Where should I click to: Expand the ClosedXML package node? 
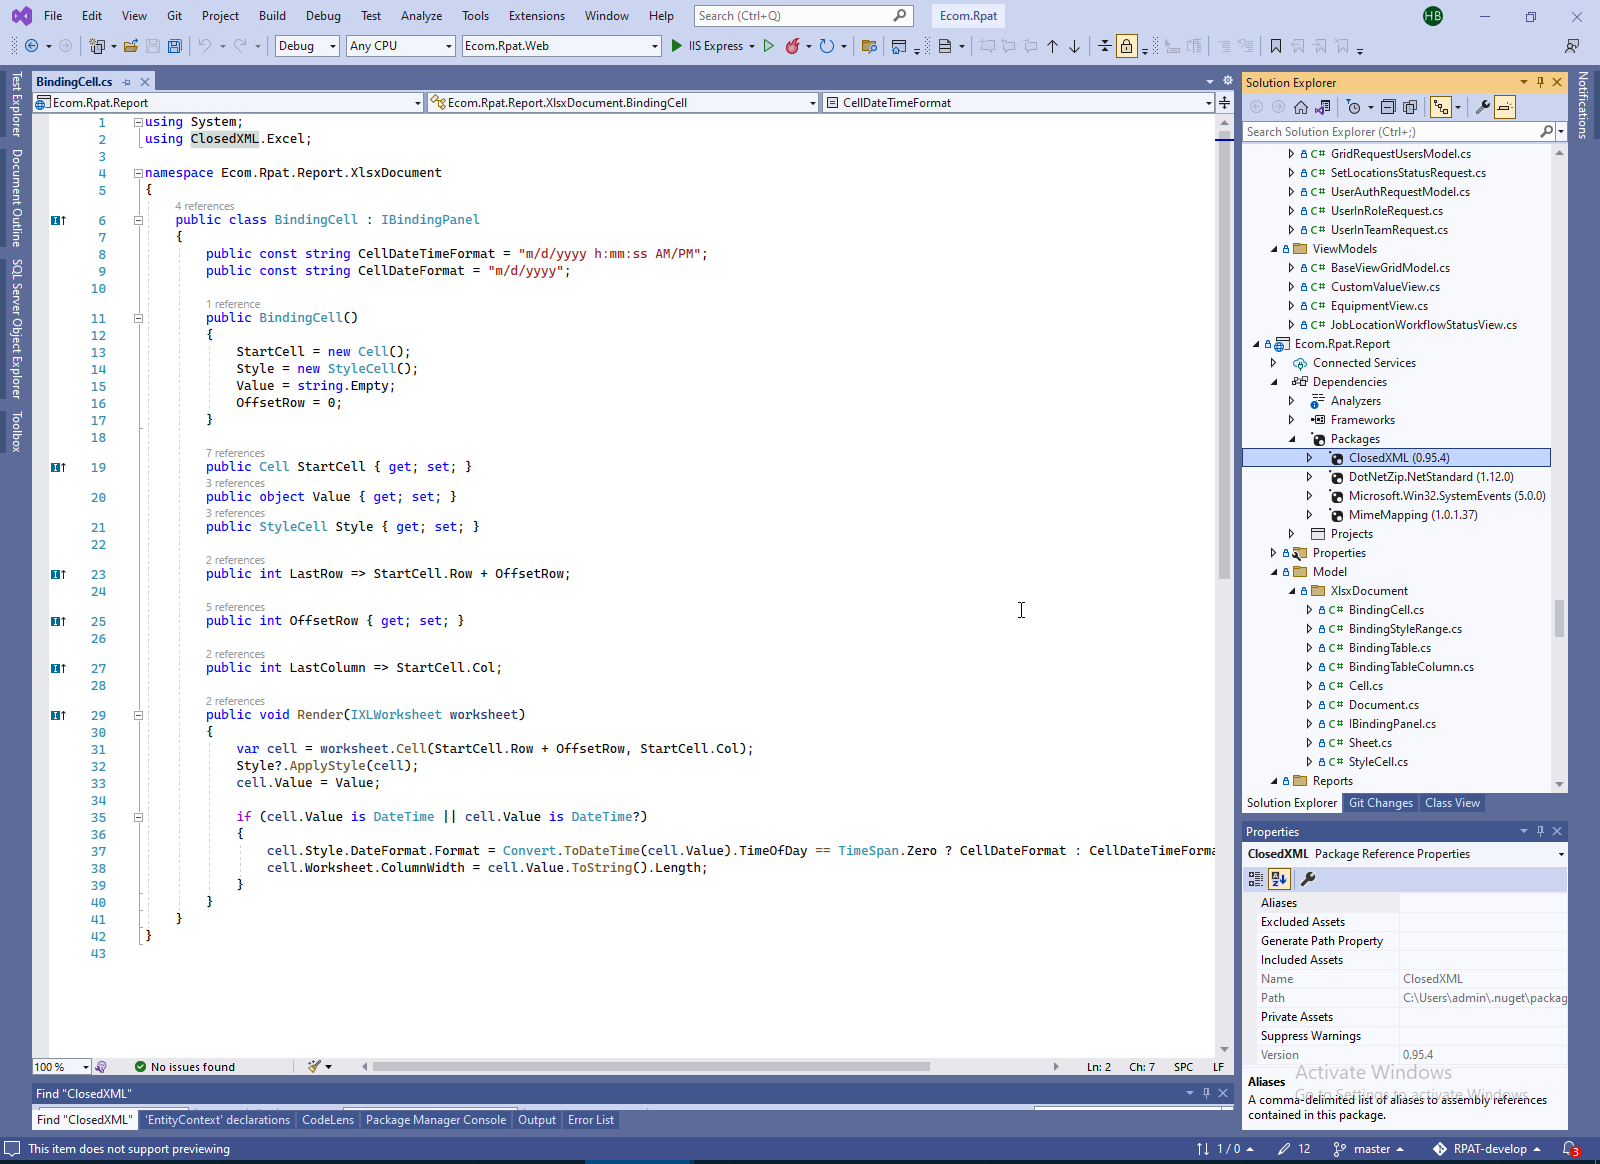point(1309,458)
